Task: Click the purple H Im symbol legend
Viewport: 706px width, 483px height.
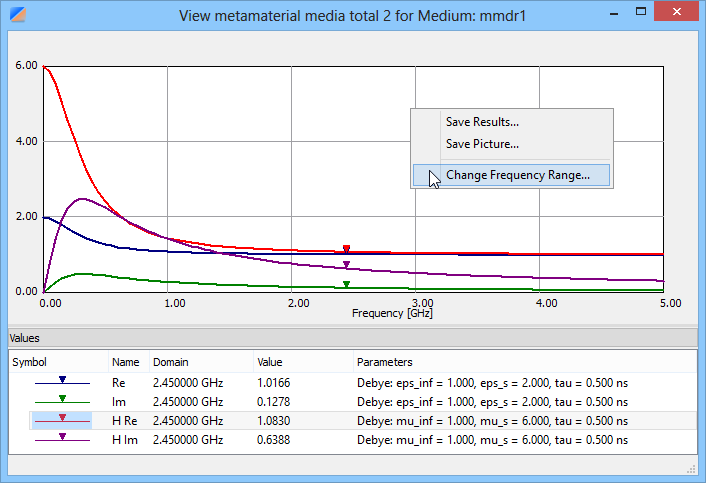Action: tap(62, 438)
